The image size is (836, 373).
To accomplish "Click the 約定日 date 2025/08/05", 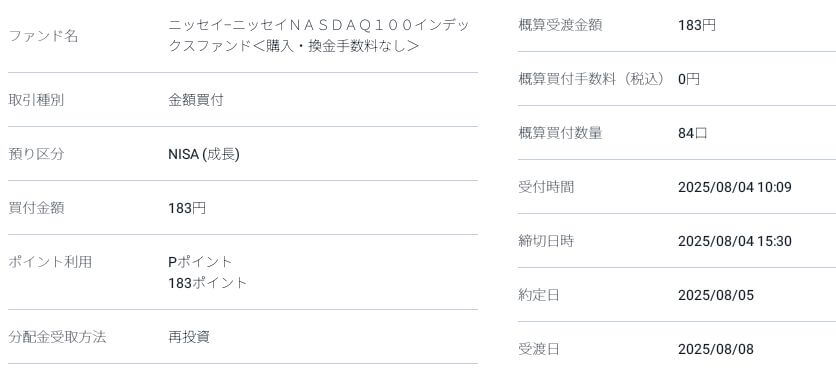I will pyautogui.click(x=716, y=295).
